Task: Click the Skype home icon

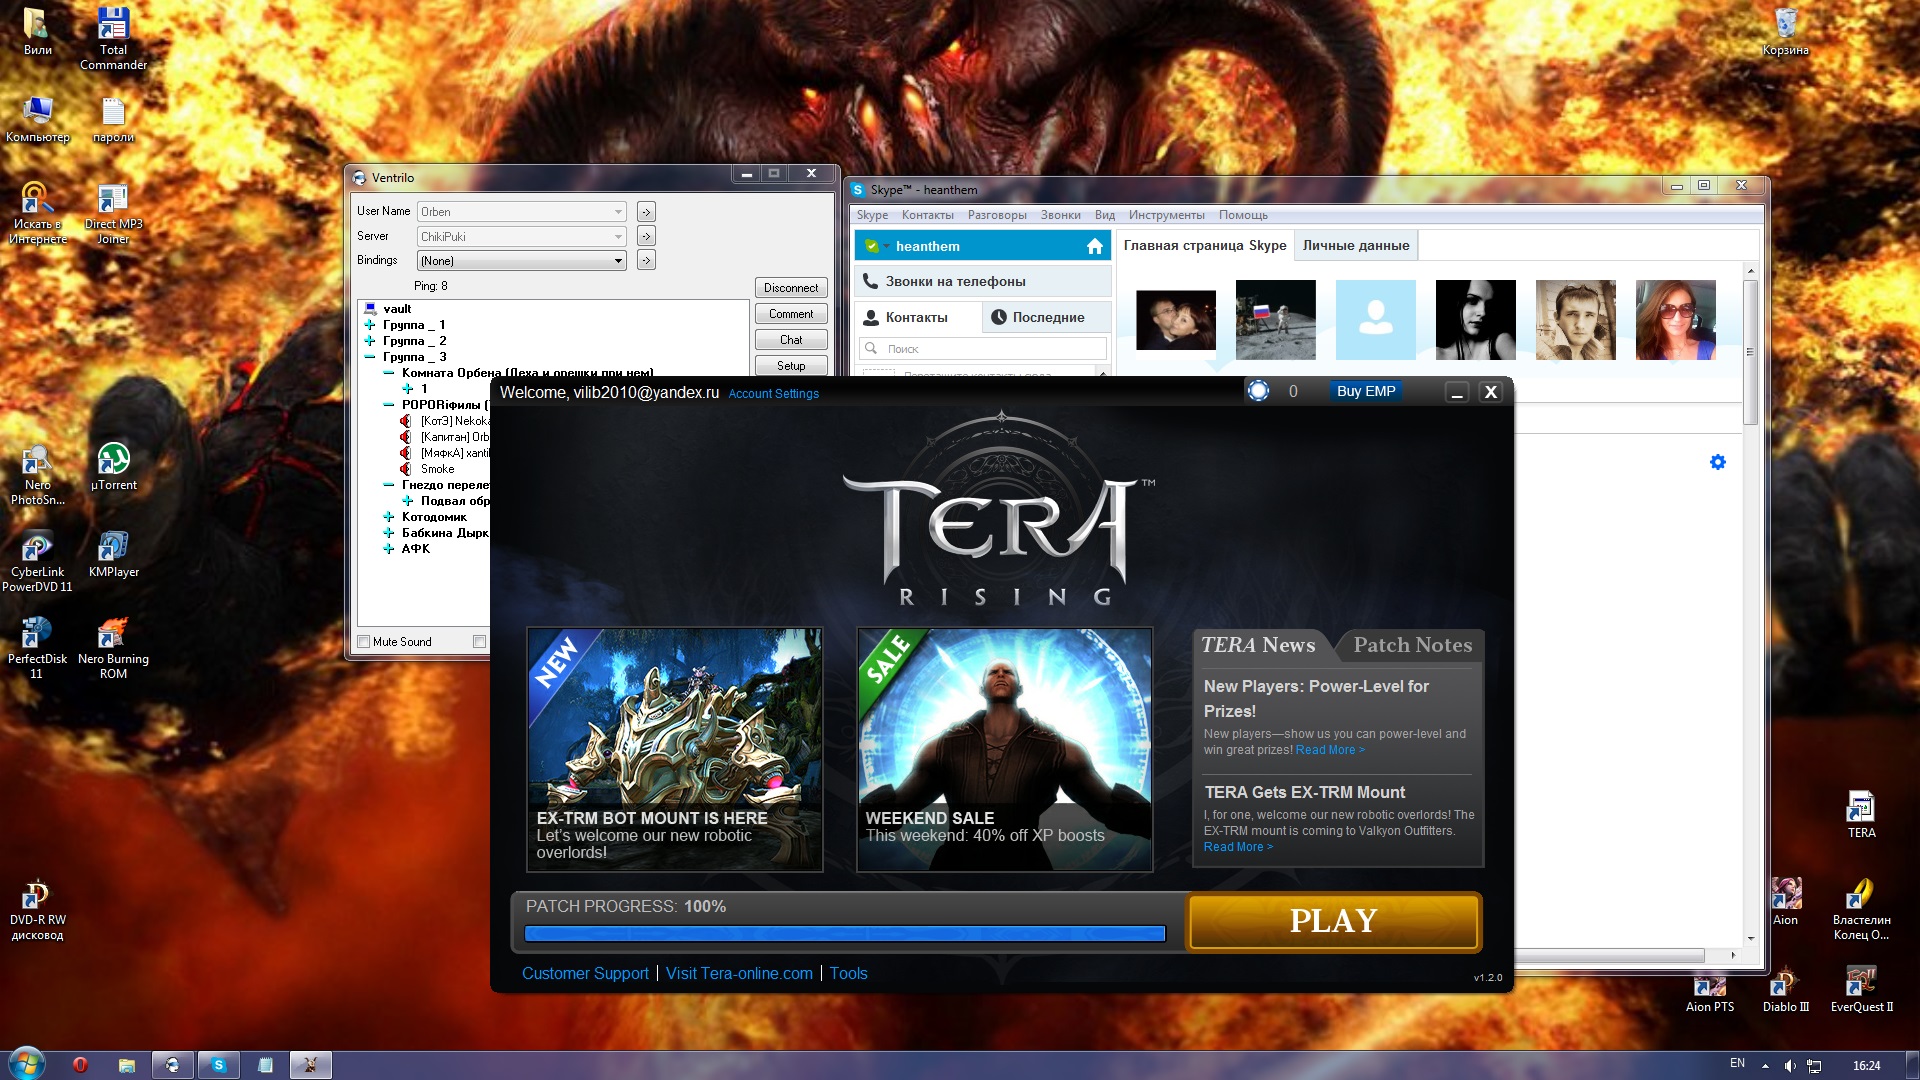Action: pos(1095,246)
